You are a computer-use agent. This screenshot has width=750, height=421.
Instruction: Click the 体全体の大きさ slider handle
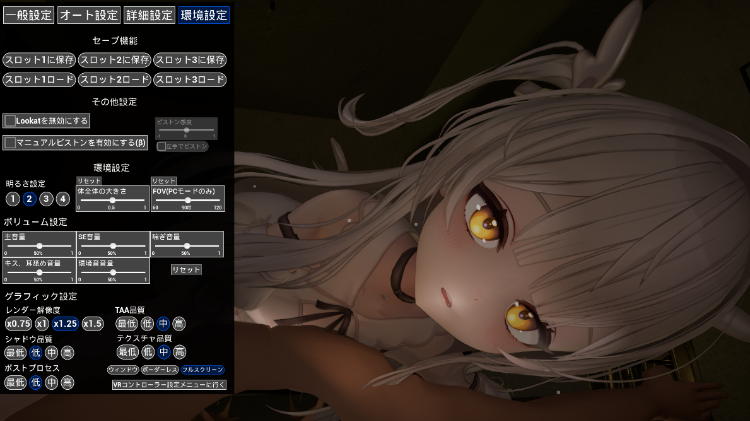pos(112,200)
